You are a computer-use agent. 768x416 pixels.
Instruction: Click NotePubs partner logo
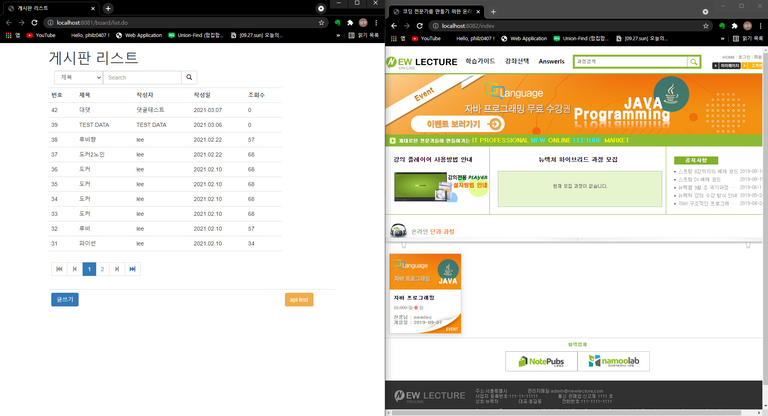point(541,361)
